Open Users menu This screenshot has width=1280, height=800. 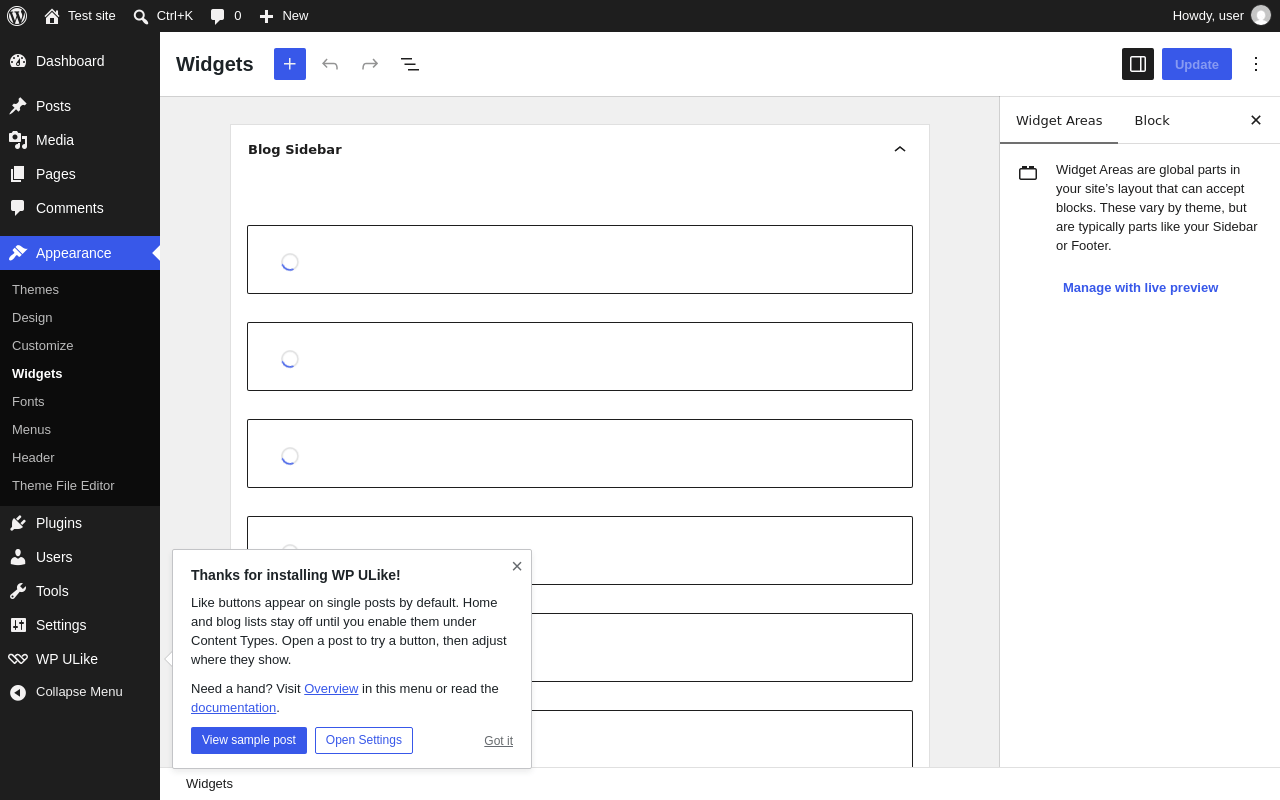click(x=80, y=557)
